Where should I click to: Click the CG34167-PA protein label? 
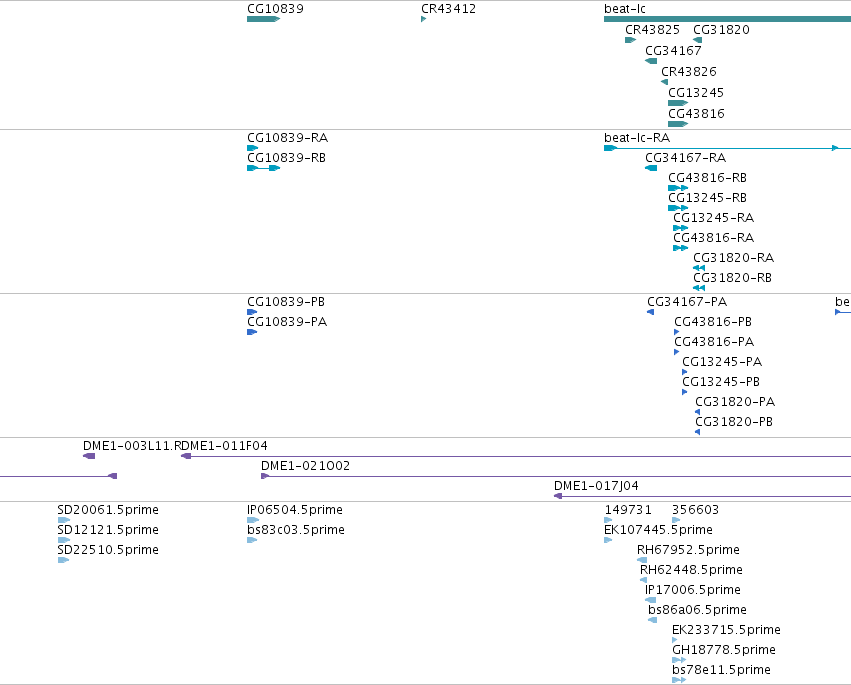[x=687, y=302]
